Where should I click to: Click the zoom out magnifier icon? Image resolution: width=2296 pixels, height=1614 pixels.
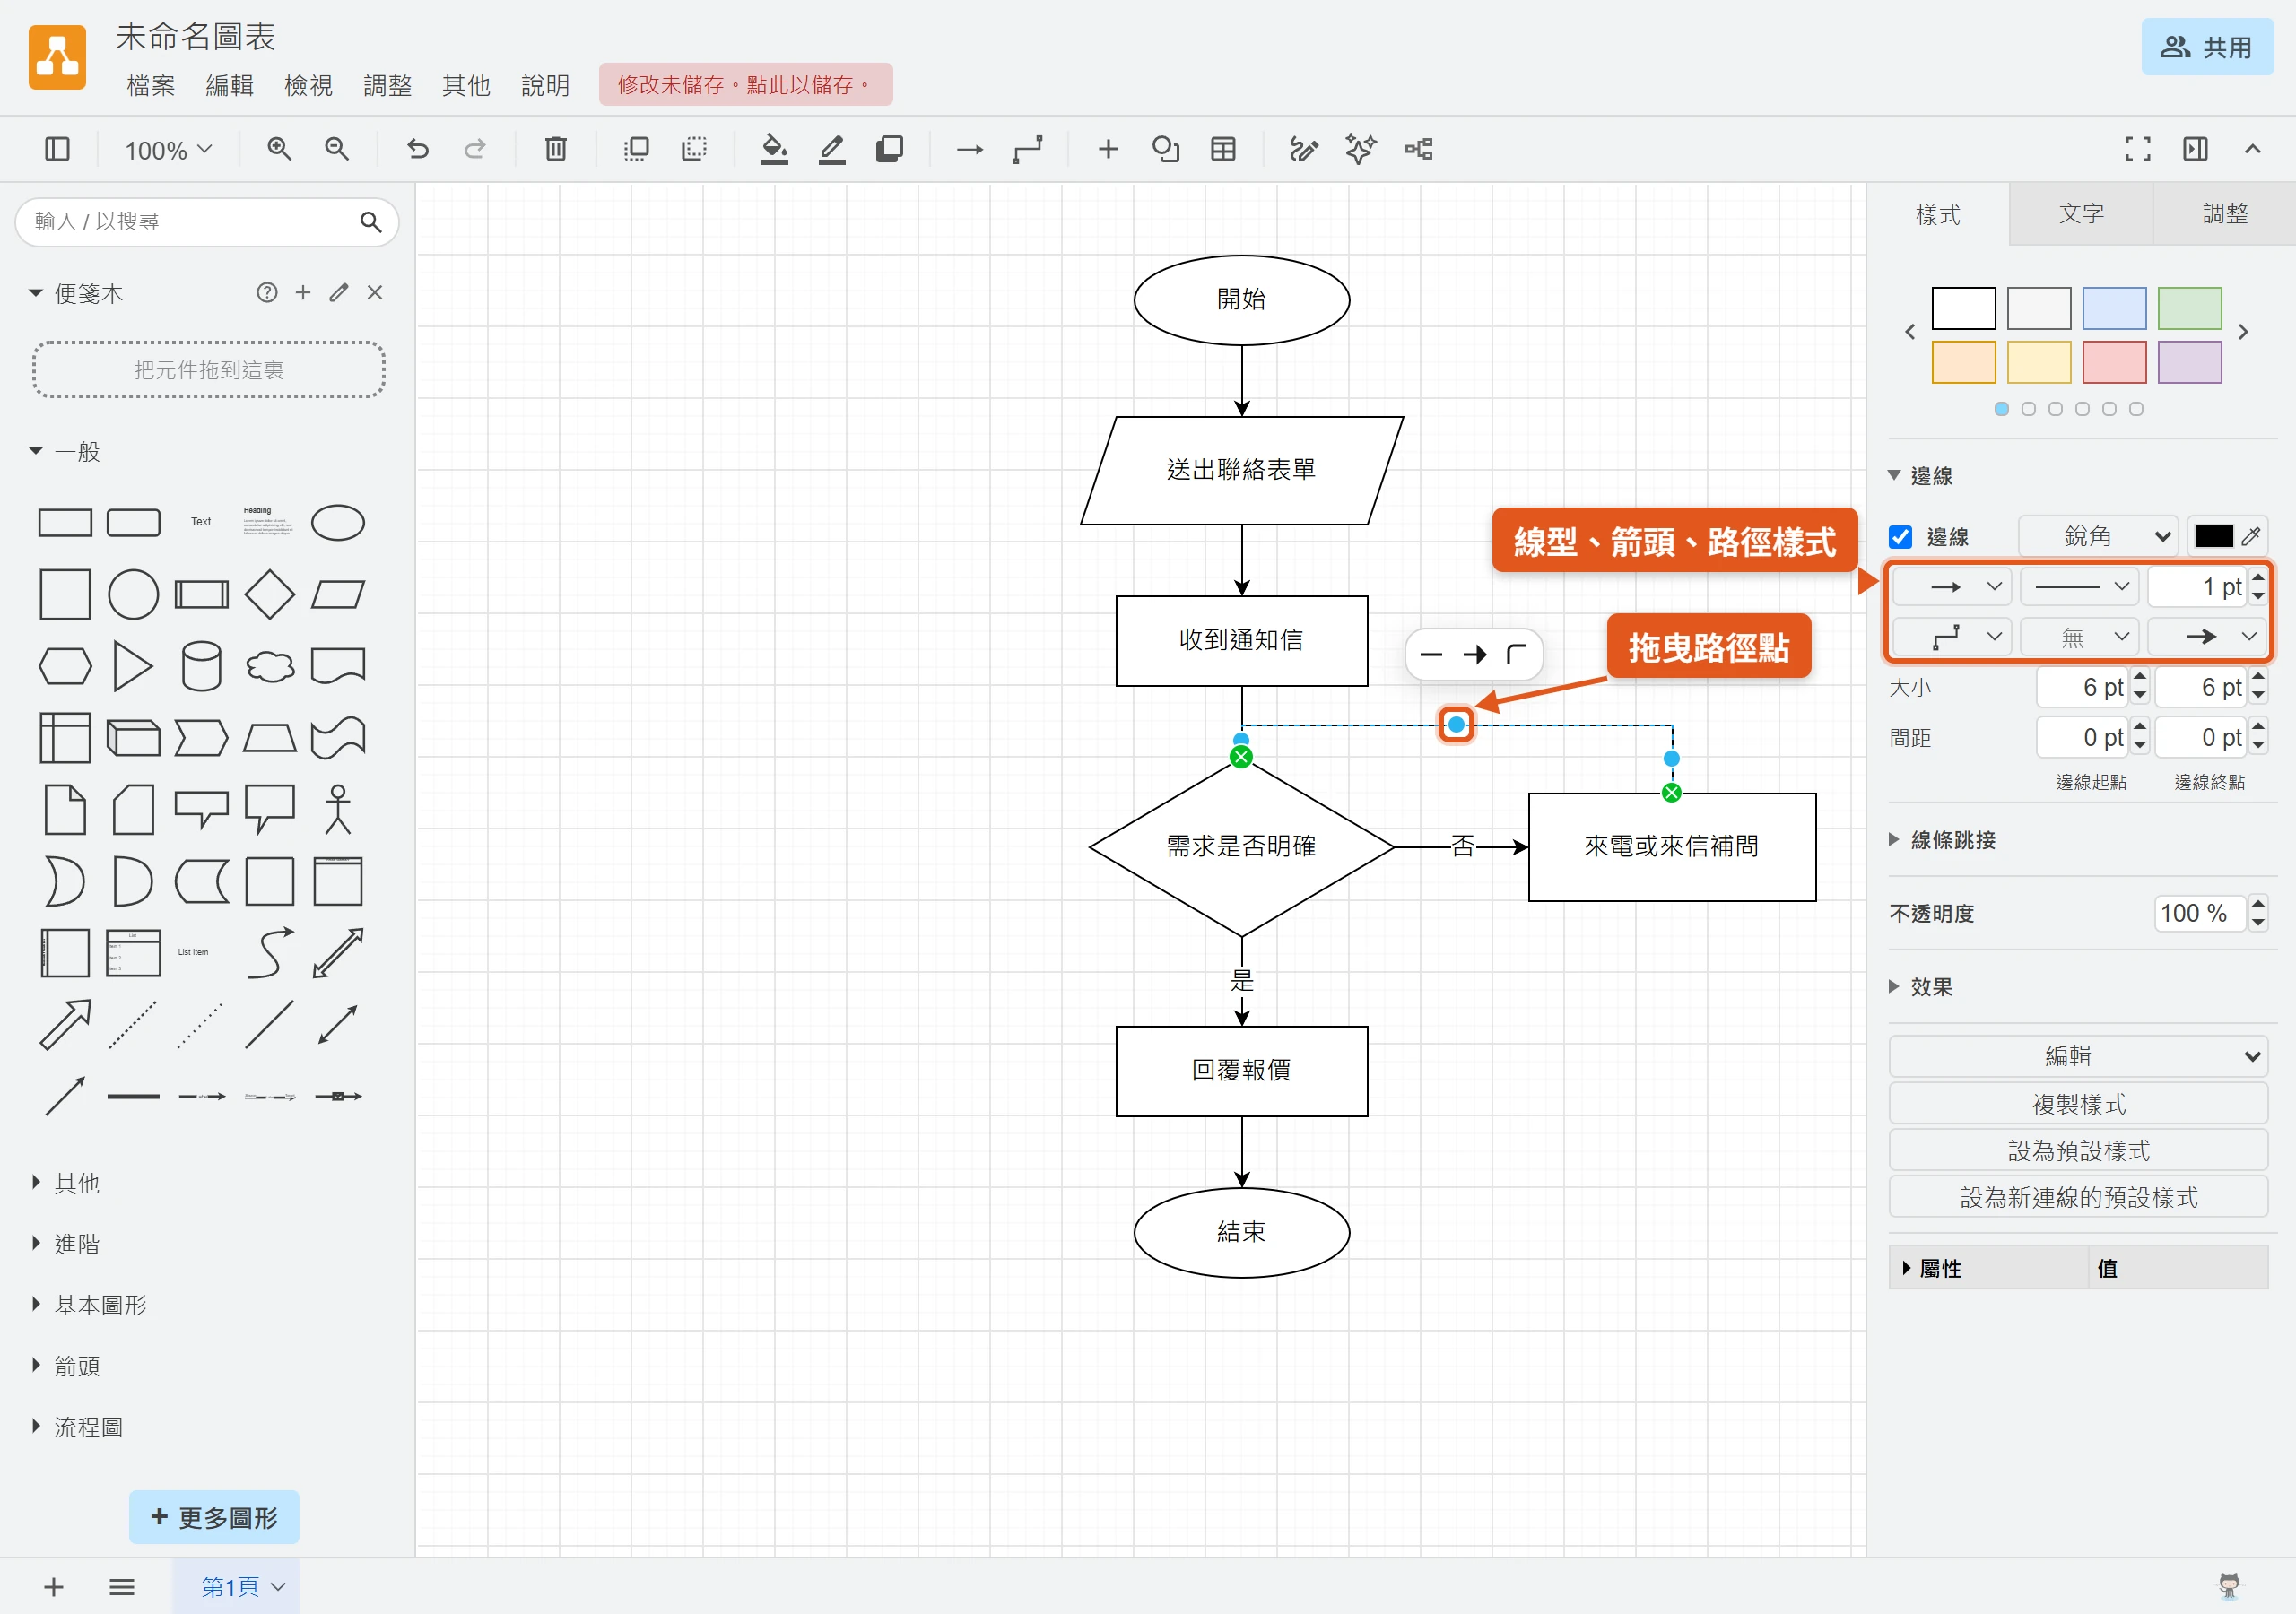pos(337,149)
